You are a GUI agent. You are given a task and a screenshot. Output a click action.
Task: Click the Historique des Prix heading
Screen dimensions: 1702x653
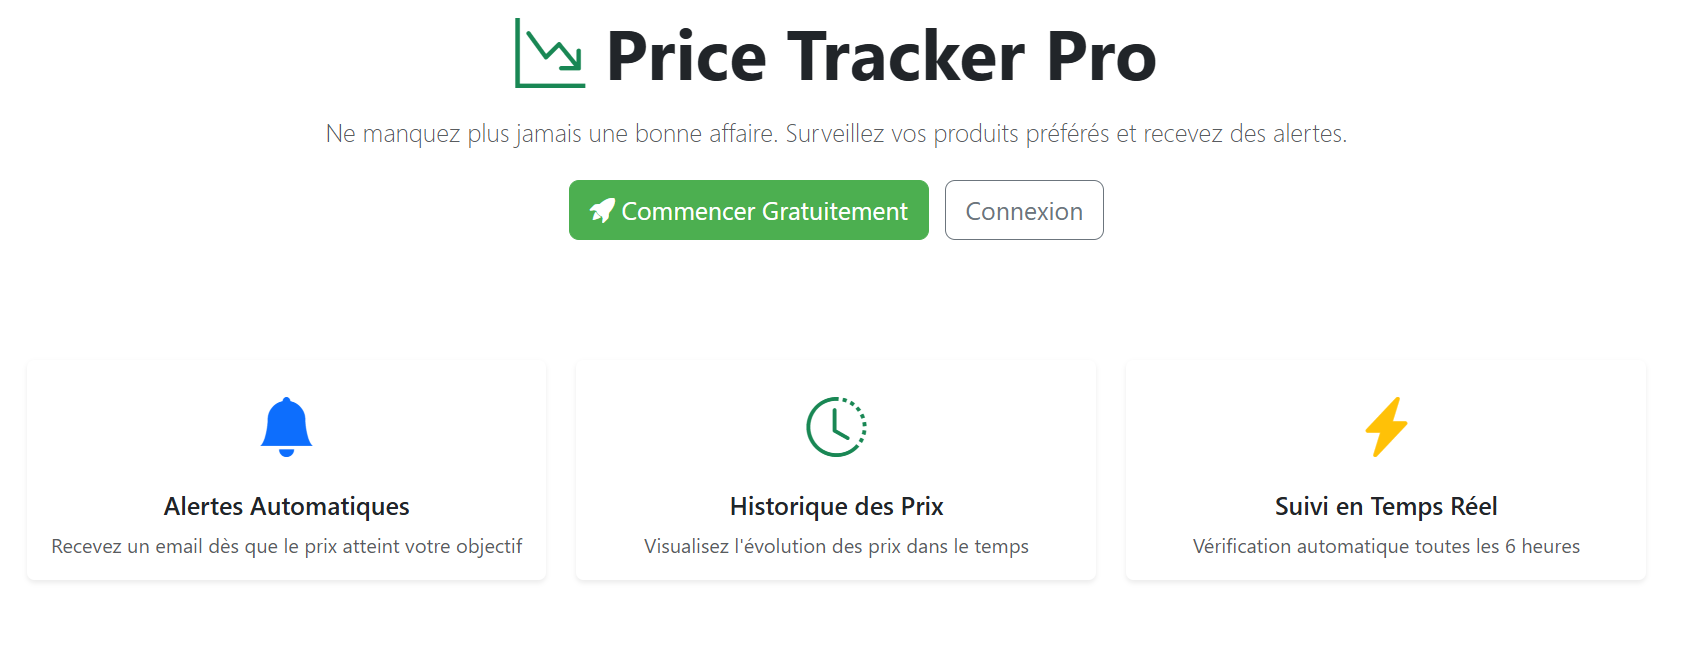pos(836,506)
